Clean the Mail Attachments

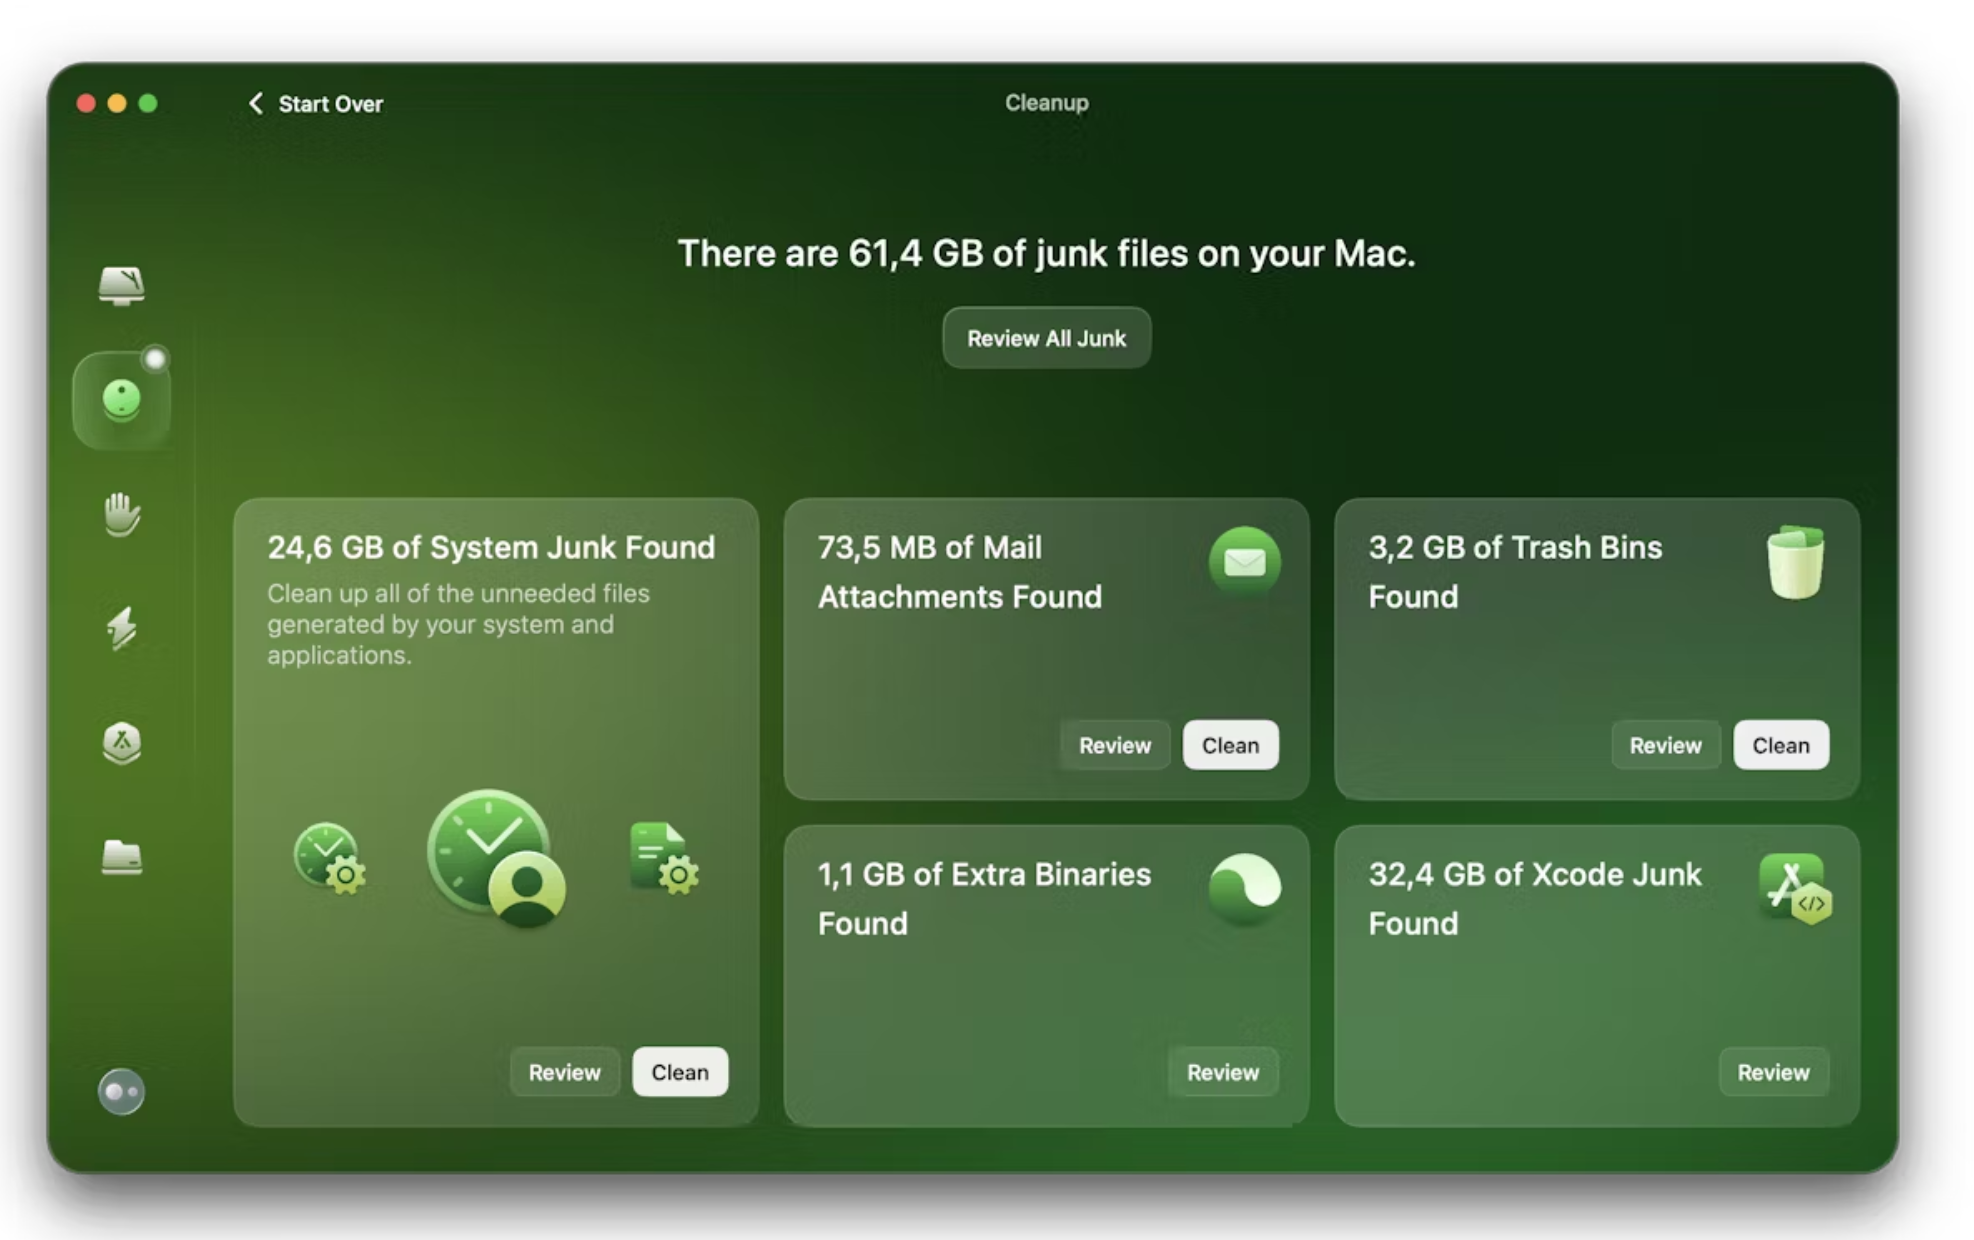[x=1230, y=745]
